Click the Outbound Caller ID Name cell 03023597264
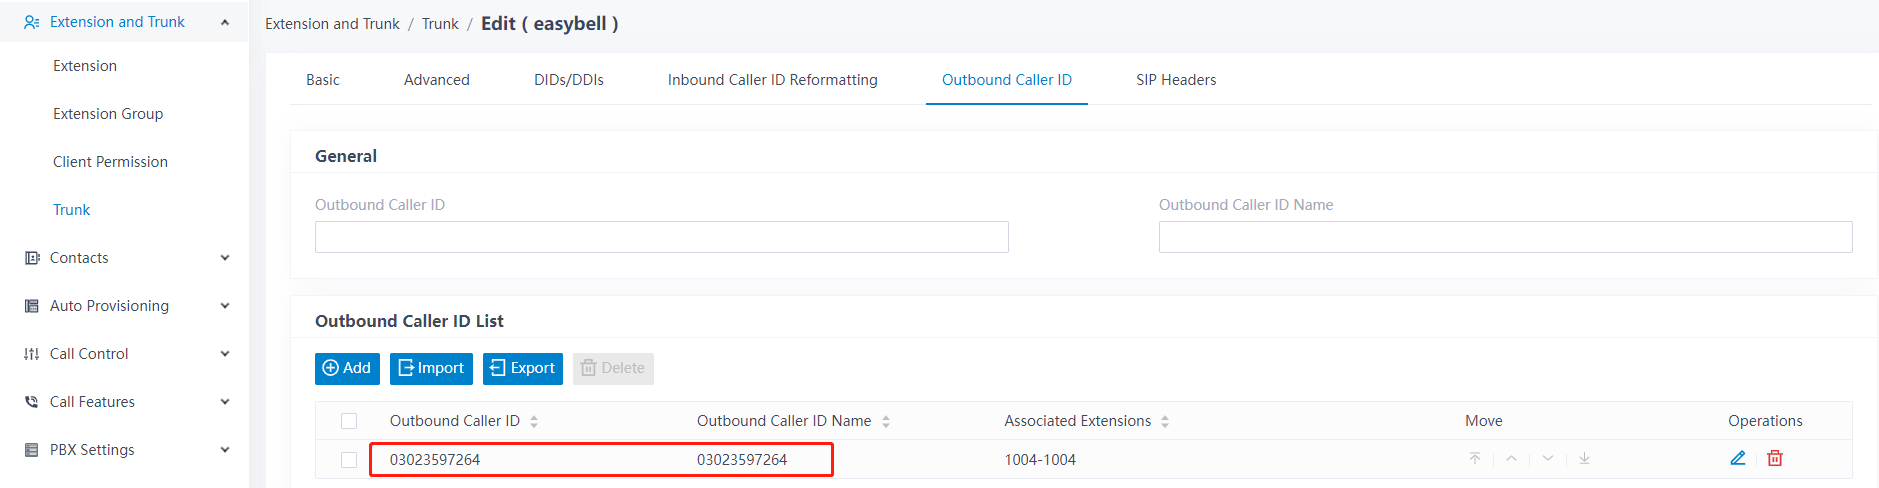The image size is (1879, 488). [x=742, y=460]
